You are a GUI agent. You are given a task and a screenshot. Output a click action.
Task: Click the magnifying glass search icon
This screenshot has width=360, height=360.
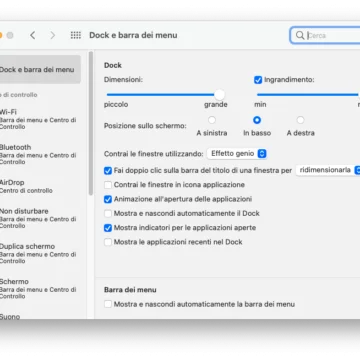[300, 35]
